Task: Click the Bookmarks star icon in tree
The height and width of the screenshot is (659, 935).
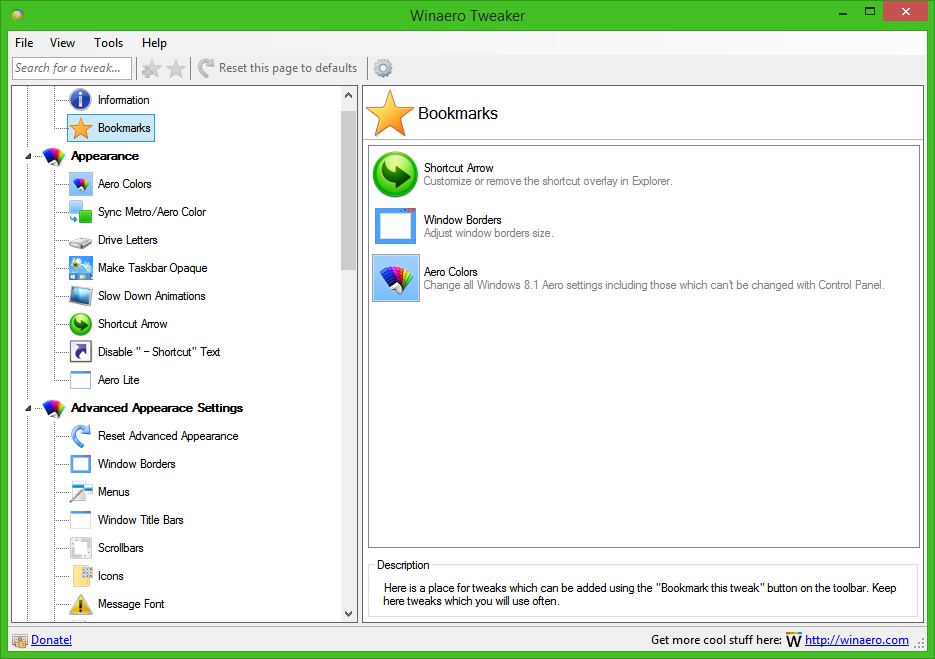Action: 81,128
